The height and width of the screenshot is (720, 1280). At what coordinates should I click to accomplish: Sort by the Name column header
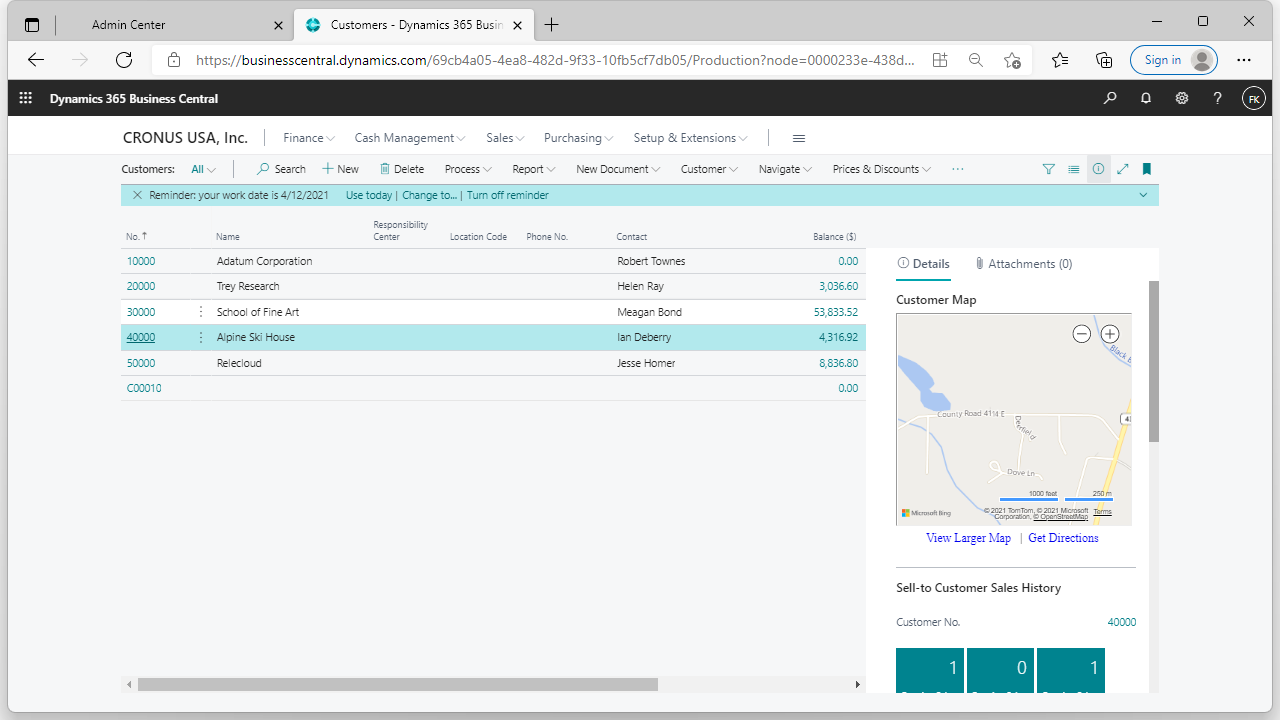[x=228, y=237]
